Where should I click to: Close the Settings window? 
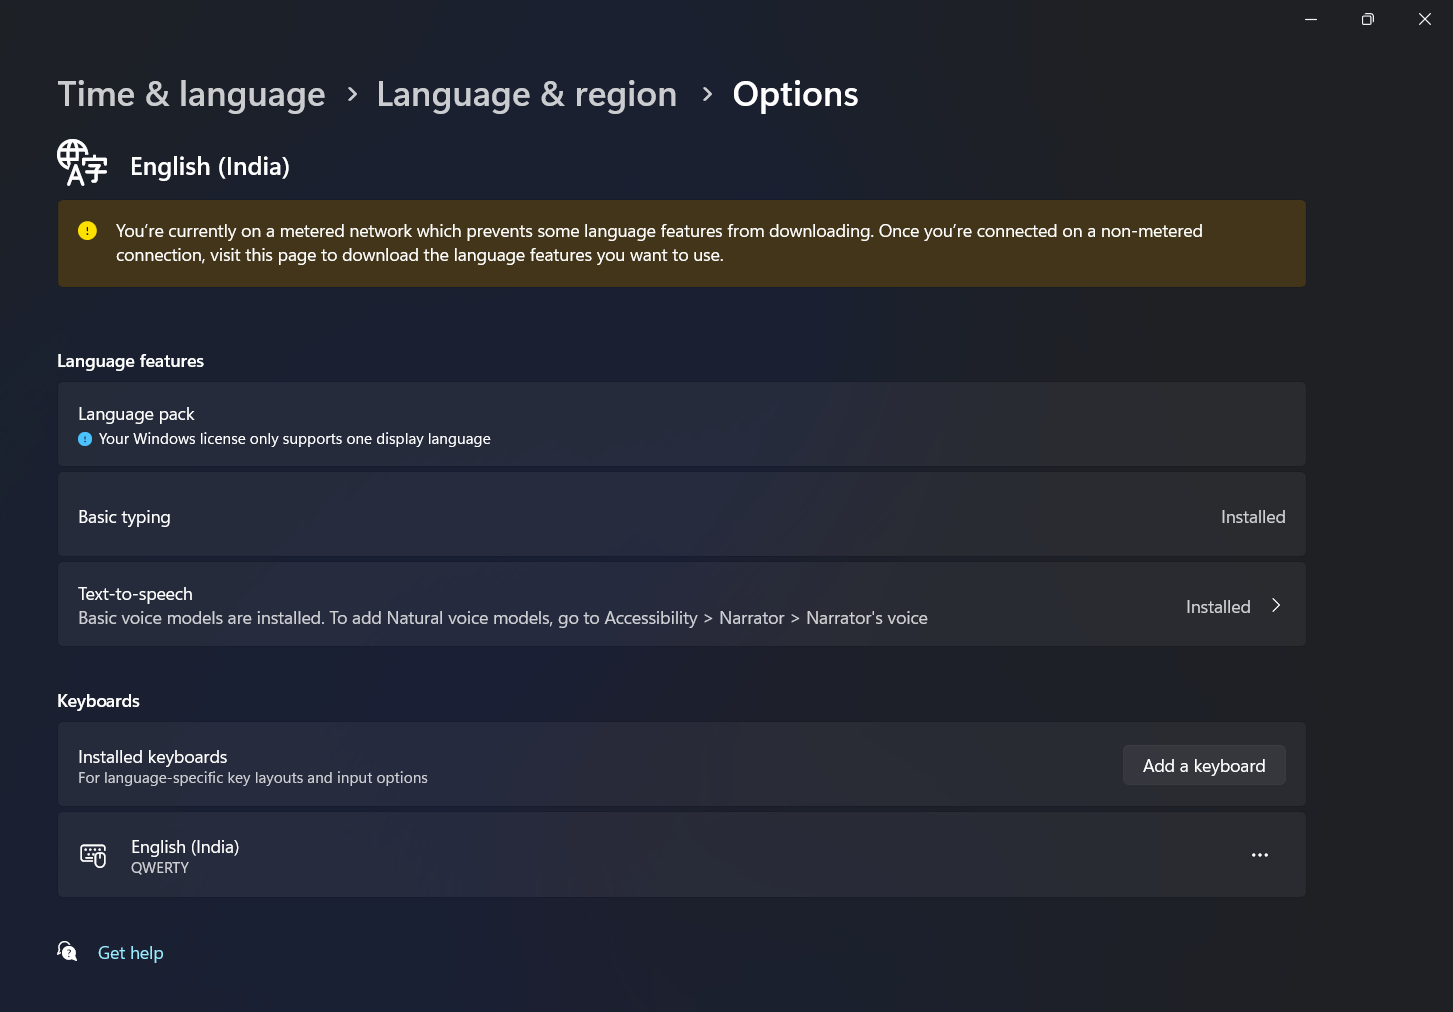pyautogui.click(x=1425, y=19)
